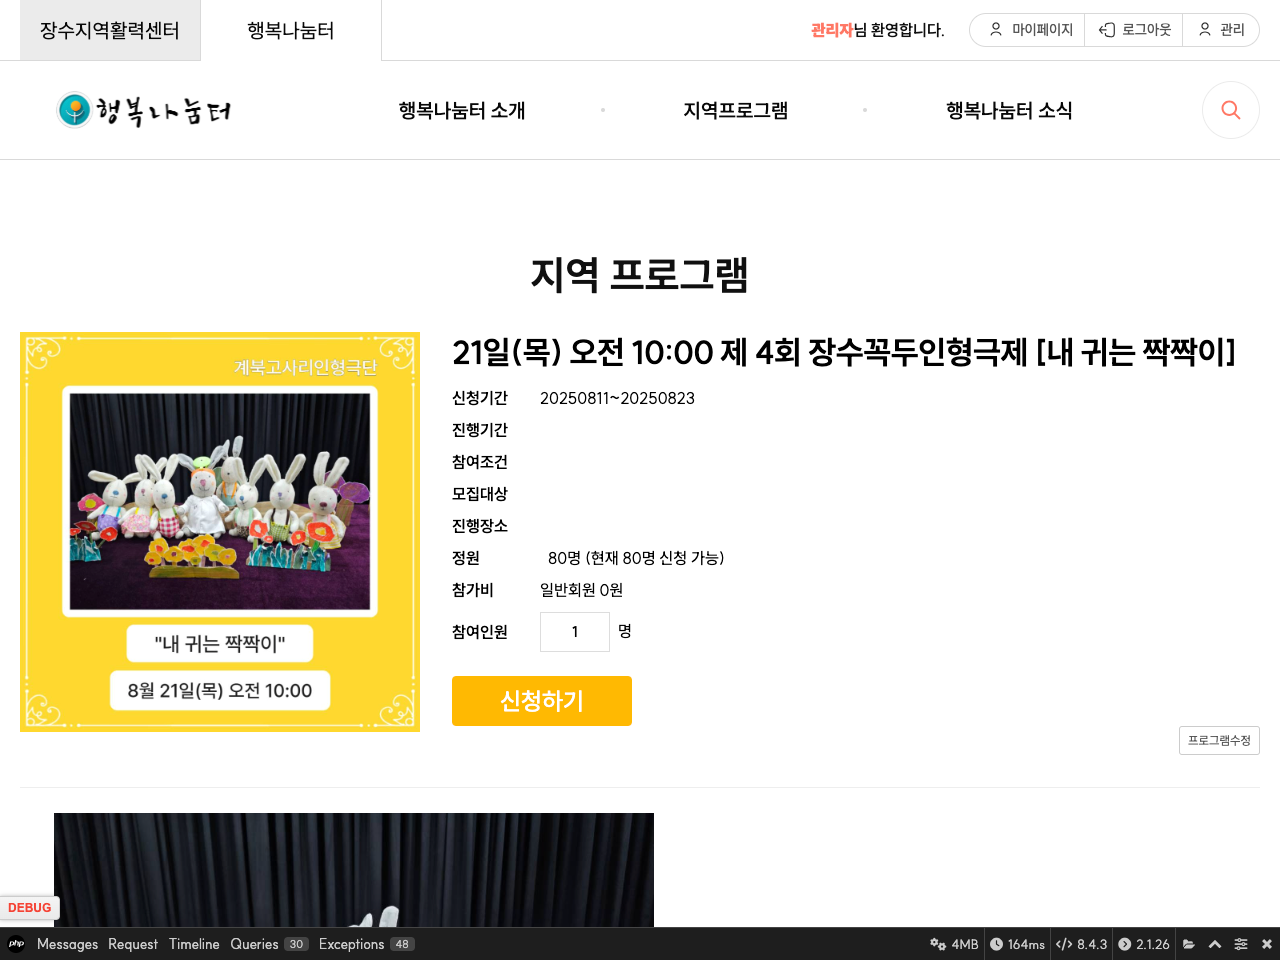Close the debug bar with the X icon

click(1264, 943)
